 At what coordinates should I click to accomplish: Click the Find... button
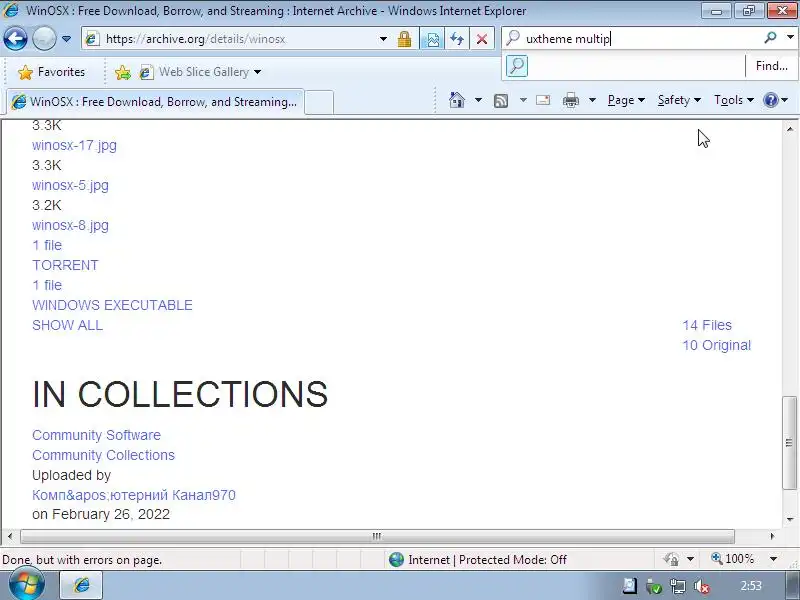771,66
